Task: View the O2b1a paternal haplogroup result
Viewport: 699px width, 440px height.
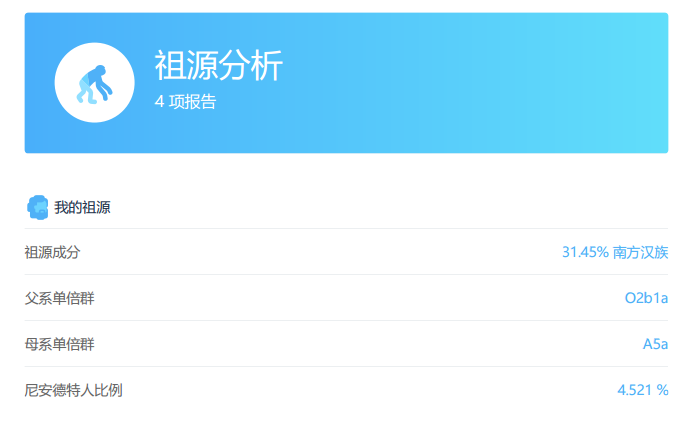Action: pos(646,298)
